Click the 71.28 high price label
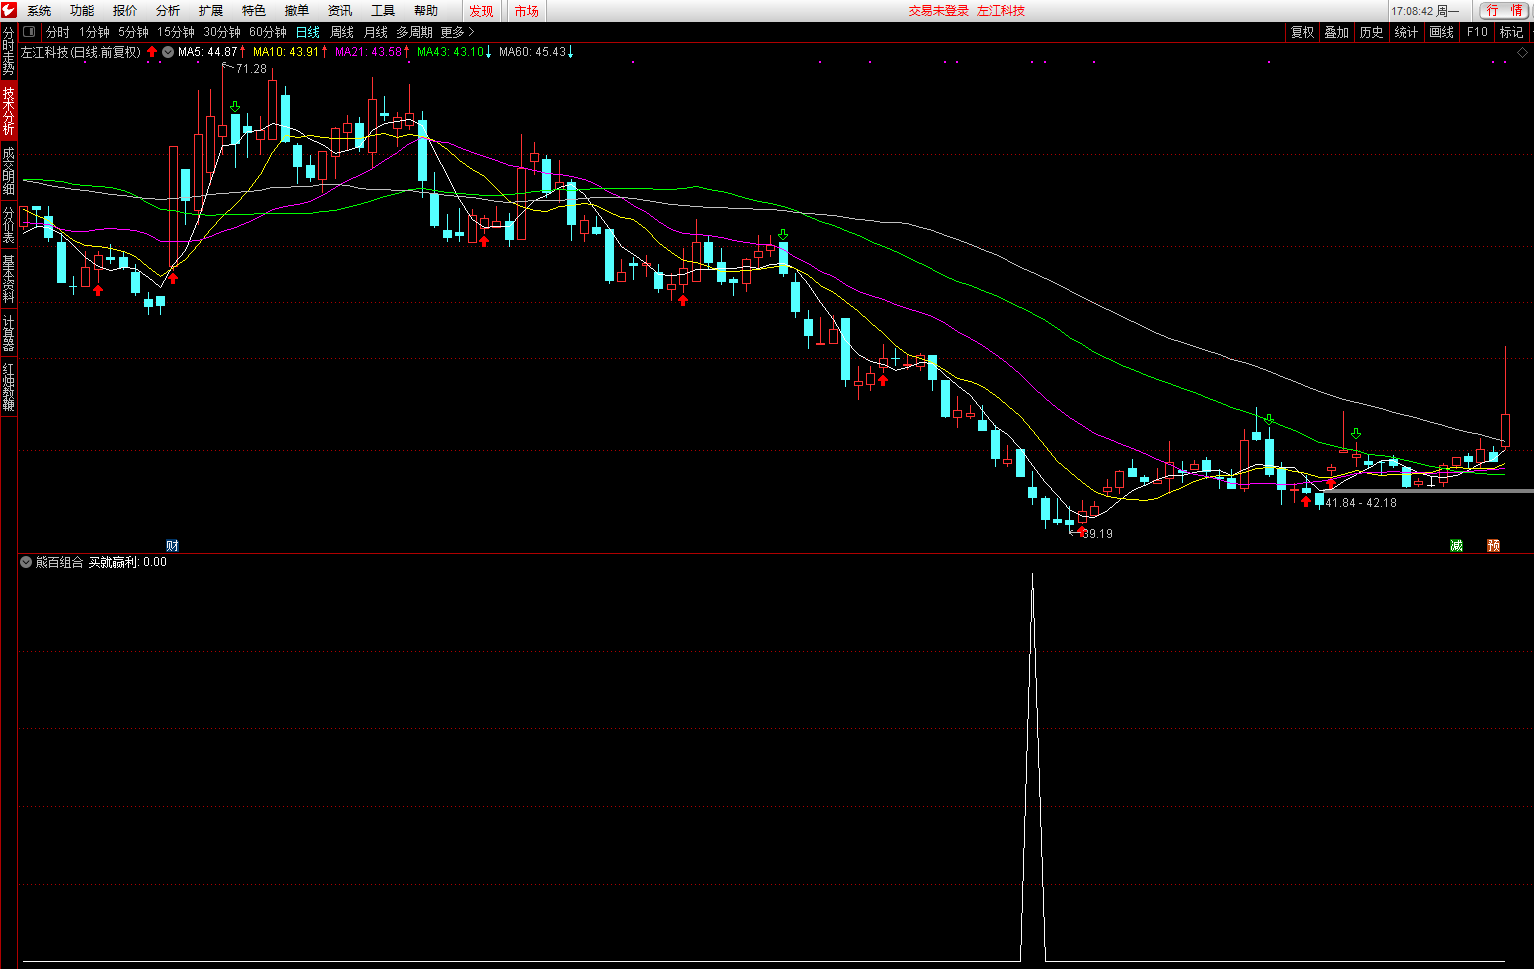The height and width of the screenshot is (969, 1534). [x=251, y=69]
